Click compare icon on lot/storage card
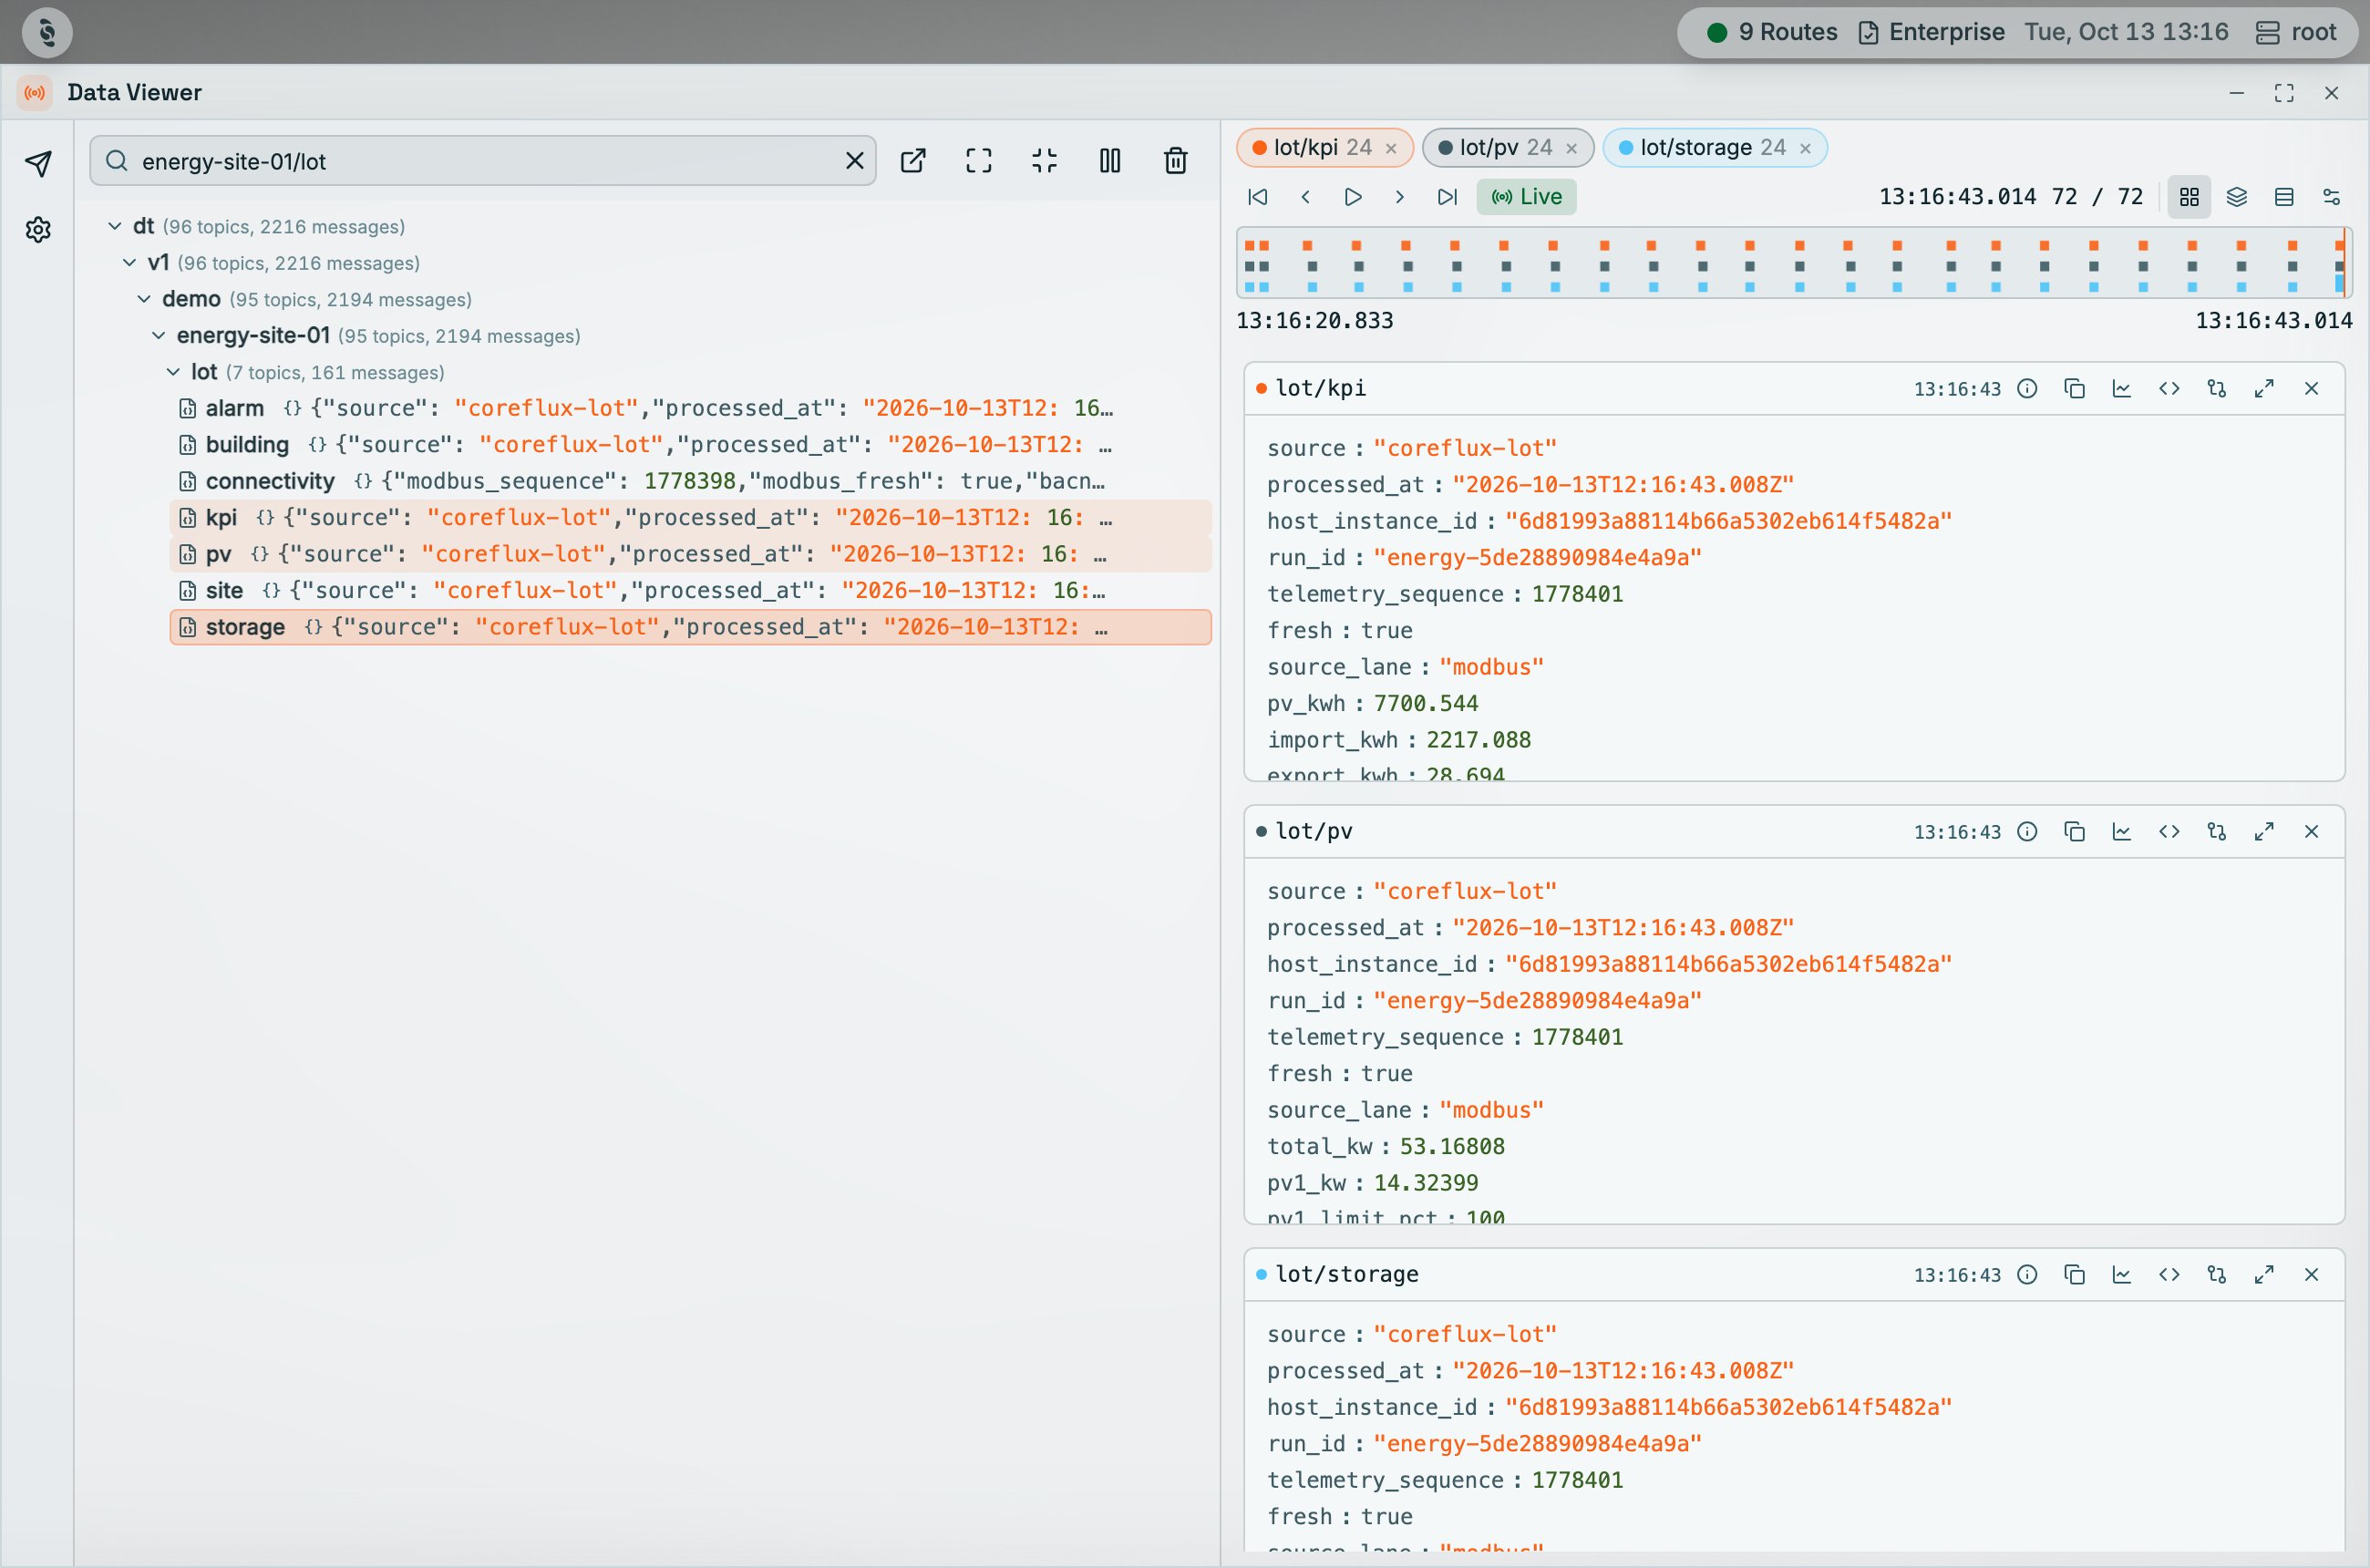This screenshot has width=2370, height=1568. (2217, 1275)
